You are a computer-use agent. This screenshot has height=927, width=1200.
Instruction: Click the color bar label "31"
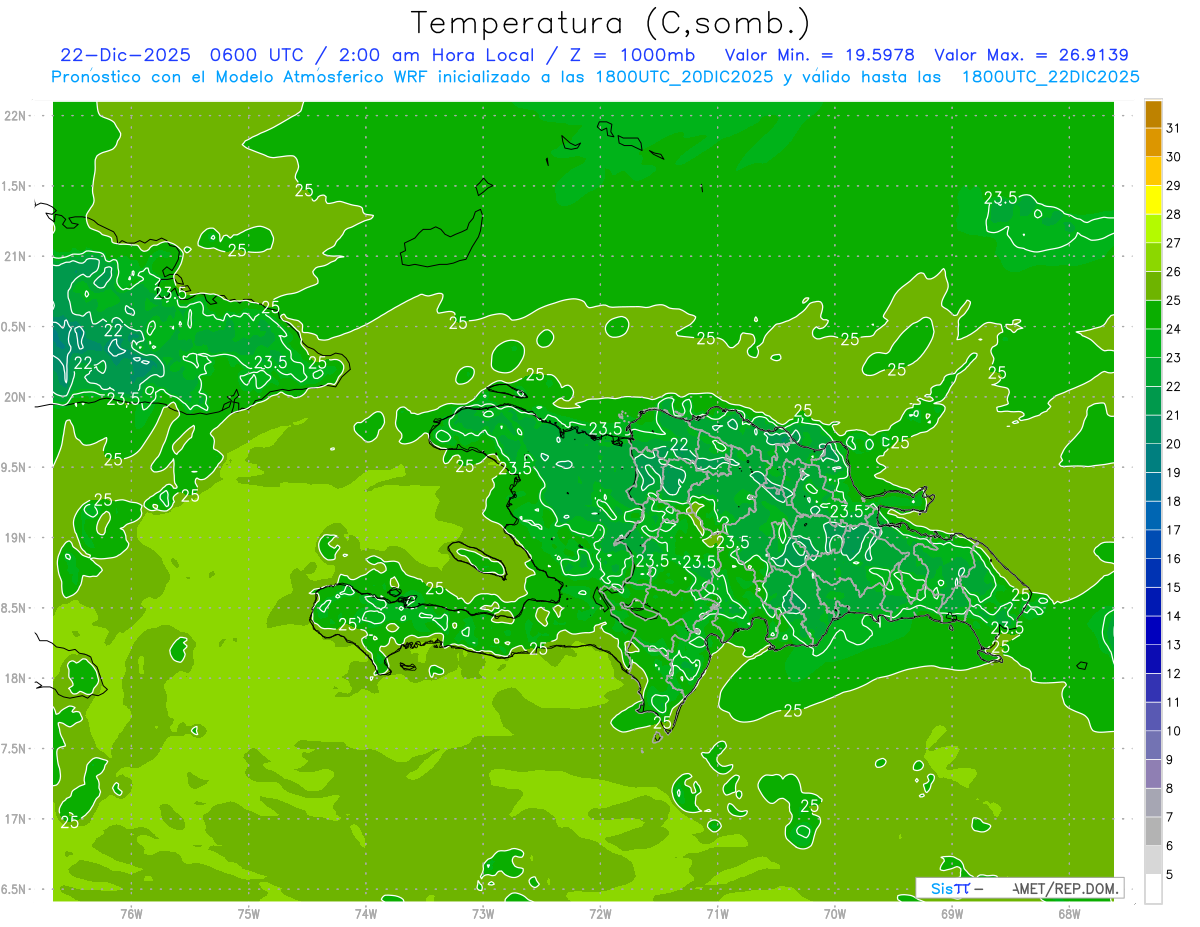click(x=1175, y=128)
